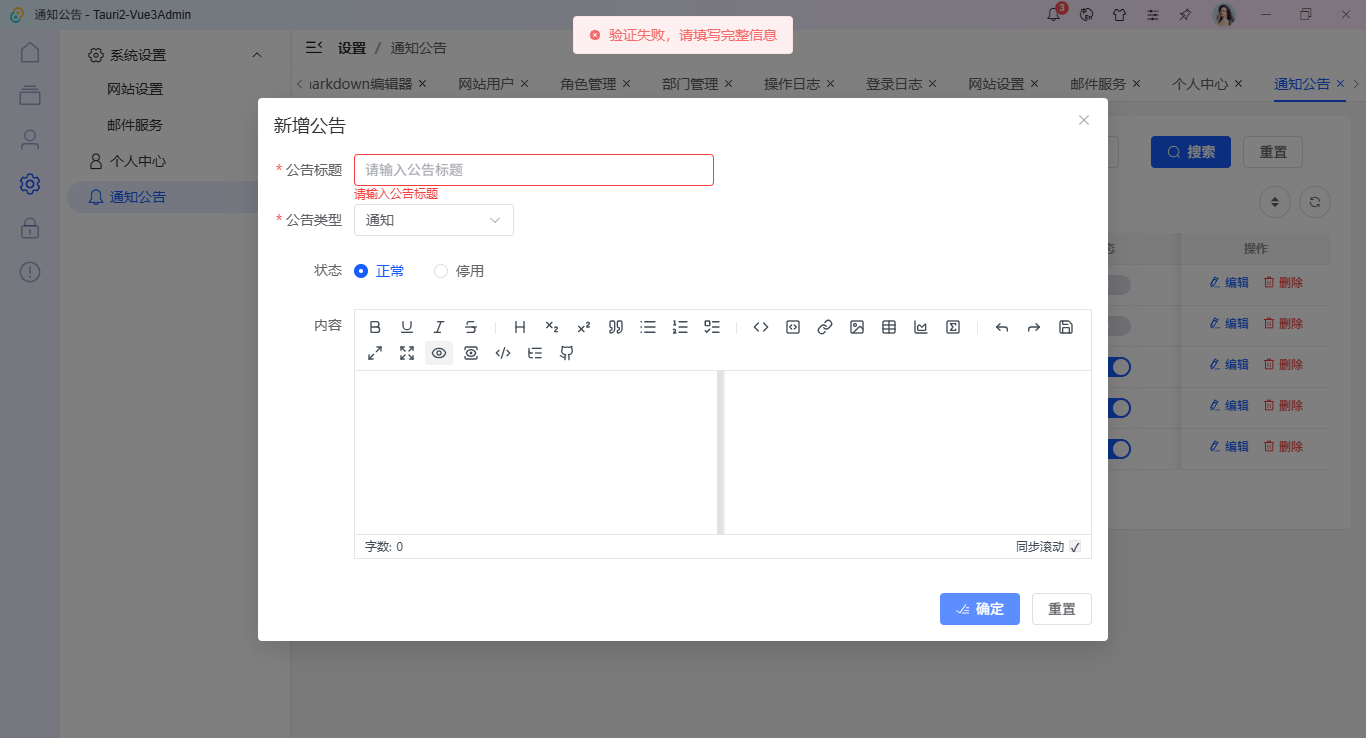Undo the last edit in the editor
This screenshot has width=1366, height=738.
[x=1001, y=327]
